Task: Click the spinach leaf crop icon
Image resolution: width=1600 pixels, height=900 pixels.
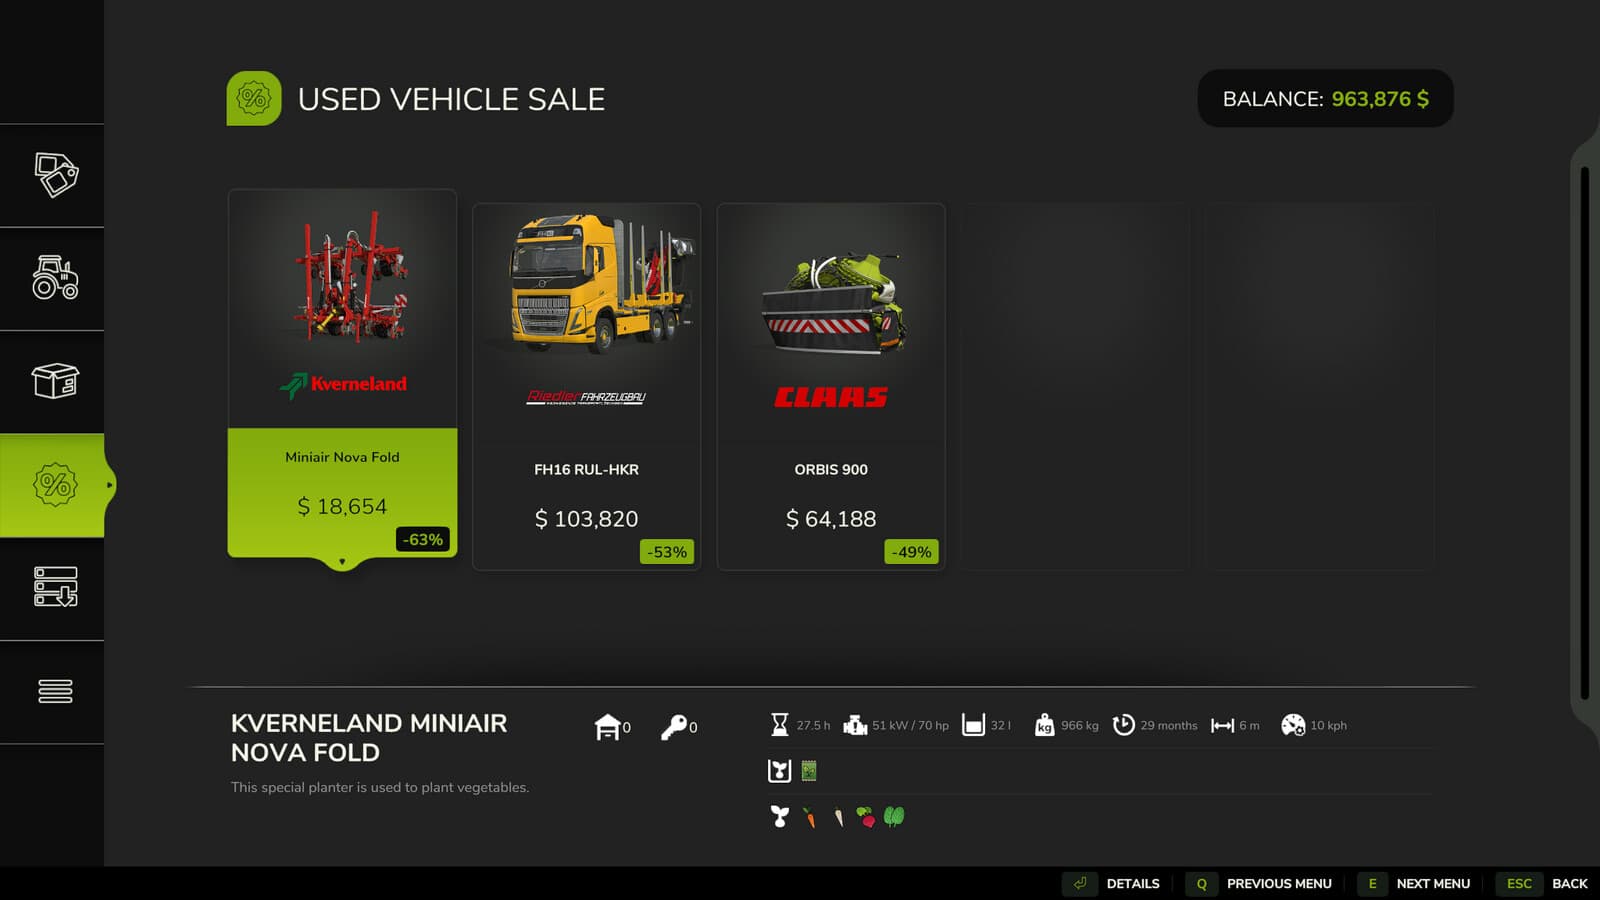Action: pyautogui.click(x=894, y=817)
